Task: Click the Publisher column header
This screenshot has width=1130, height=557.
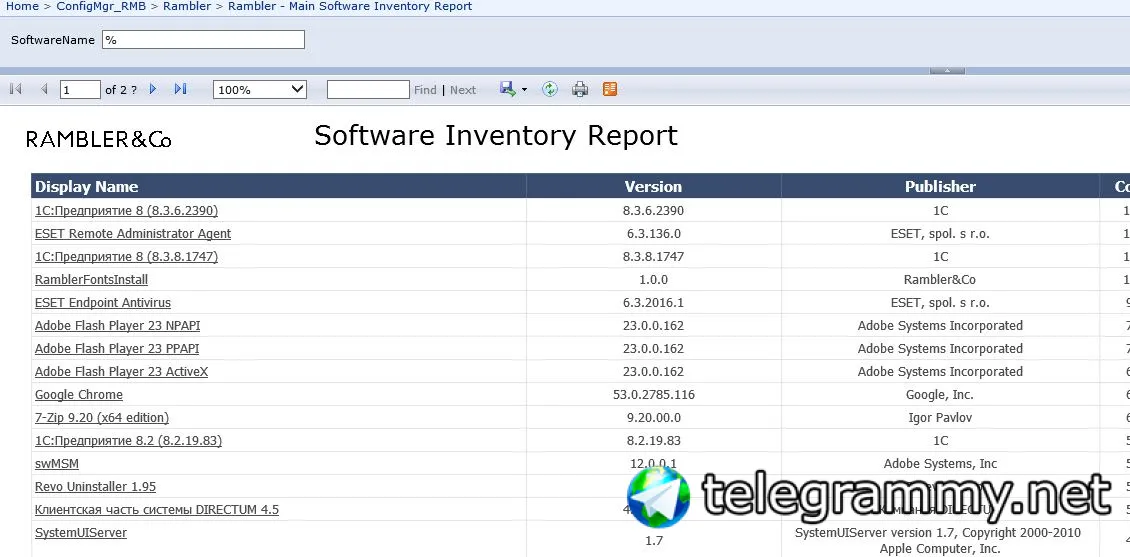Action: [x=940, y=186]
